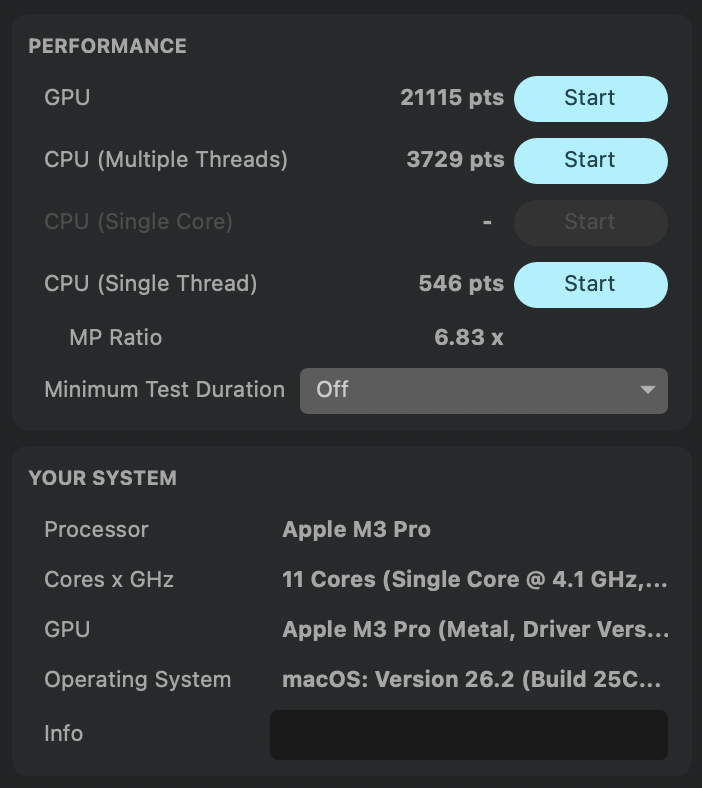Click the MP Ratio label
Screen dimensions: 702x788
[x=115, y=337]
